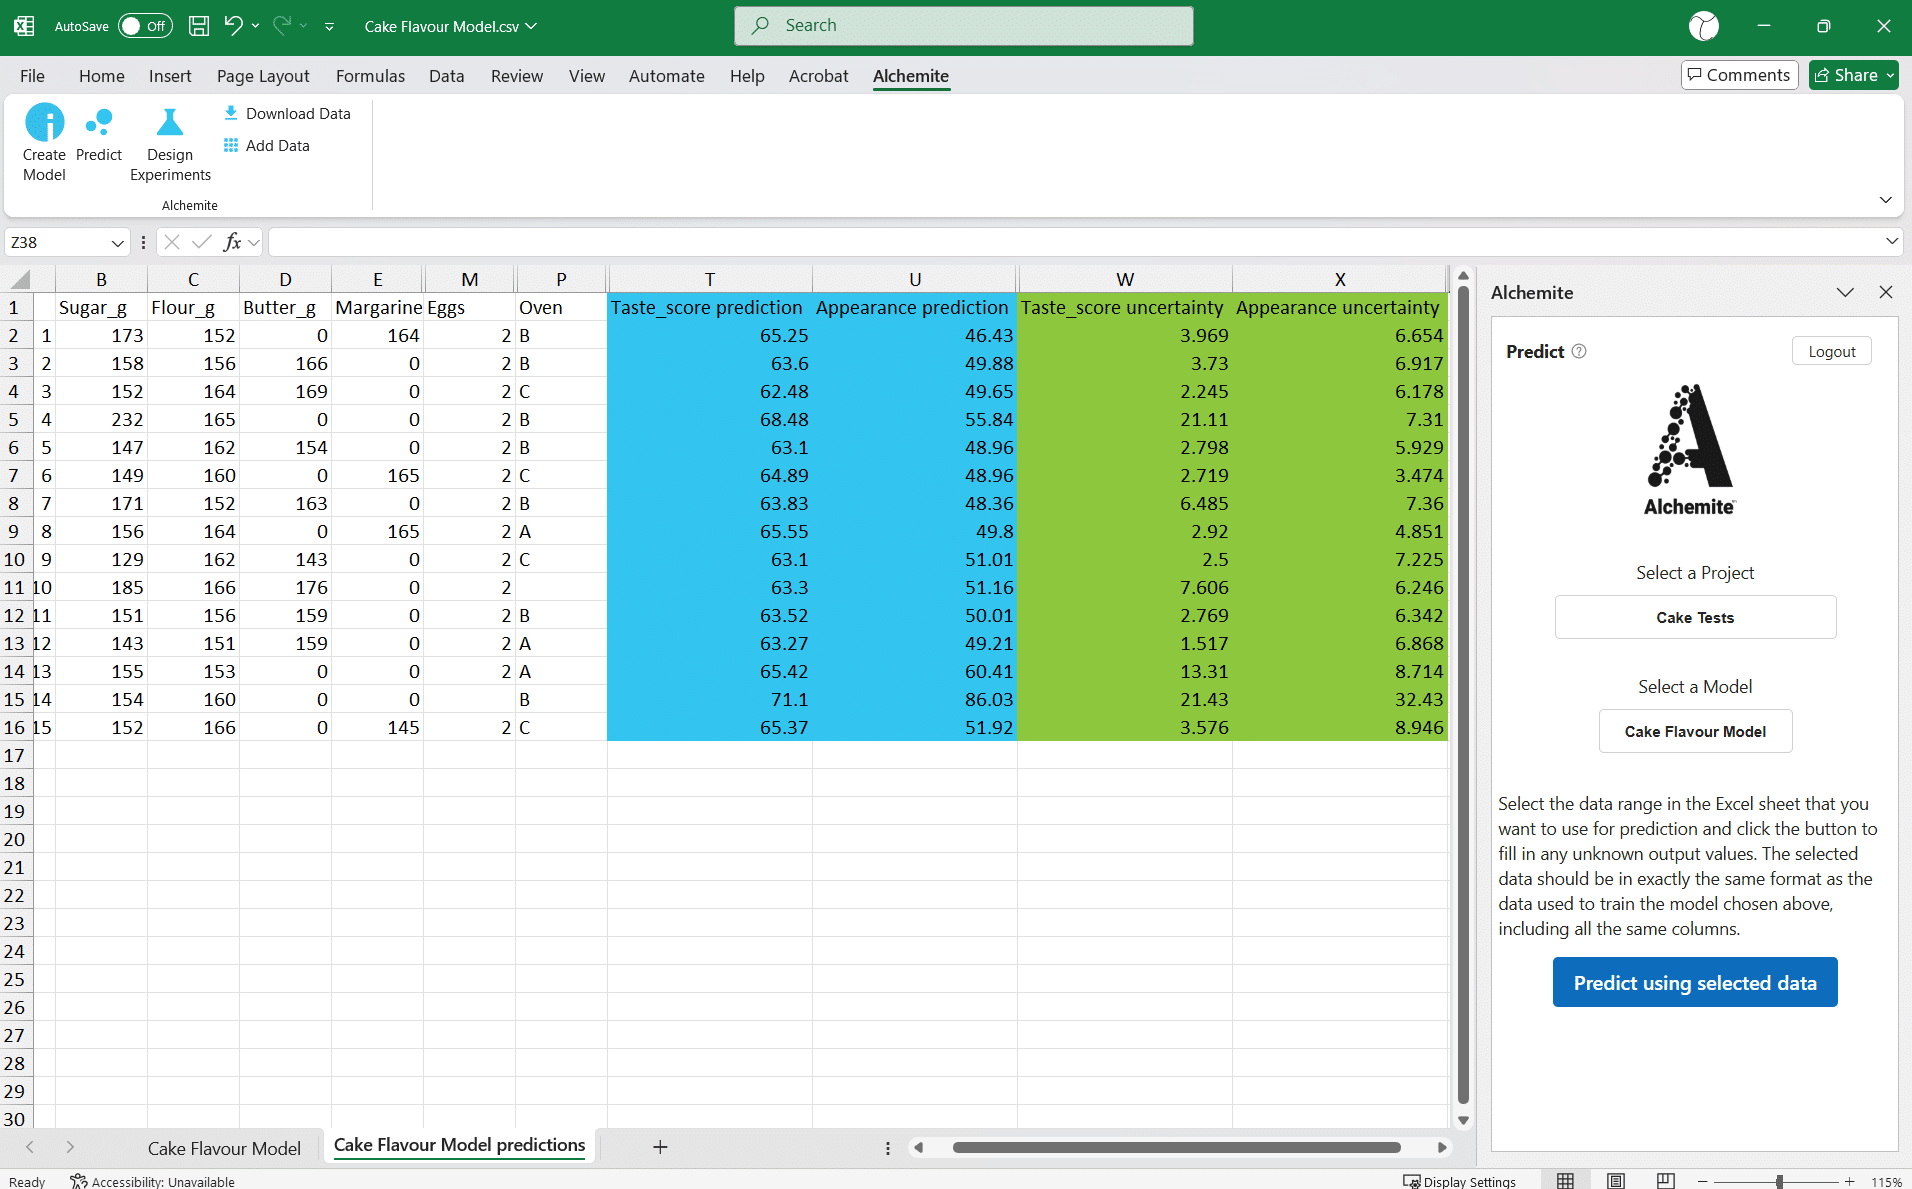Click Download Data in ribbon
Viewport: 1912px width, 1189px height.
[287, 114]
